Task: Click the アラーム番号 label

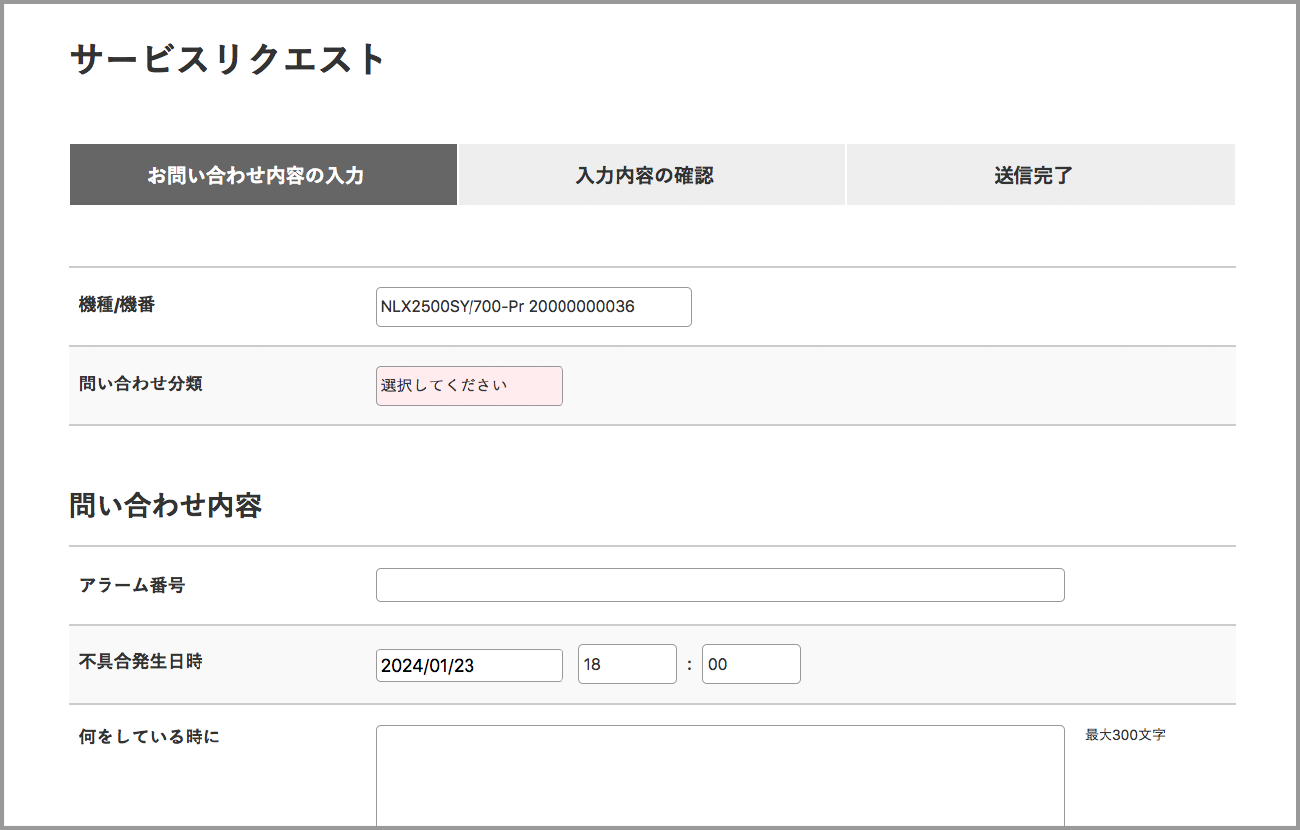Action: click(x=132, y=585)
